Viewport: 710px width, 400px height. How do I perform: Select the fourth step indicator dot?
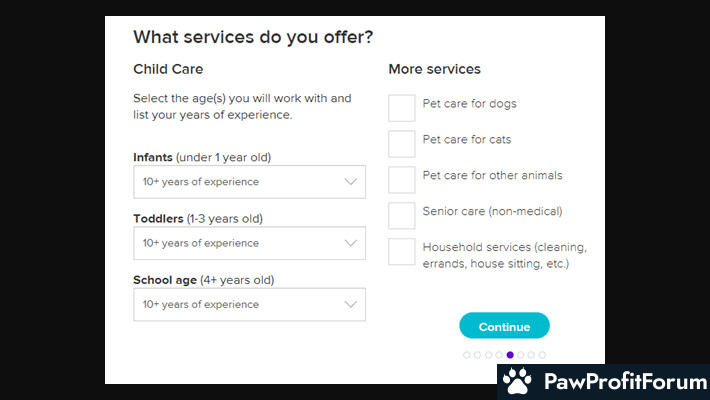[499, 355]
